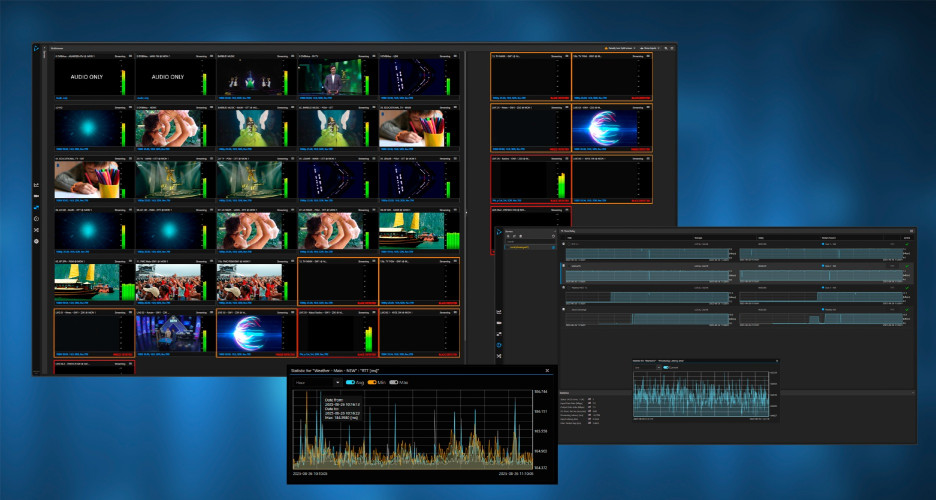Close the small latency chart popup

tap(777, 361)
